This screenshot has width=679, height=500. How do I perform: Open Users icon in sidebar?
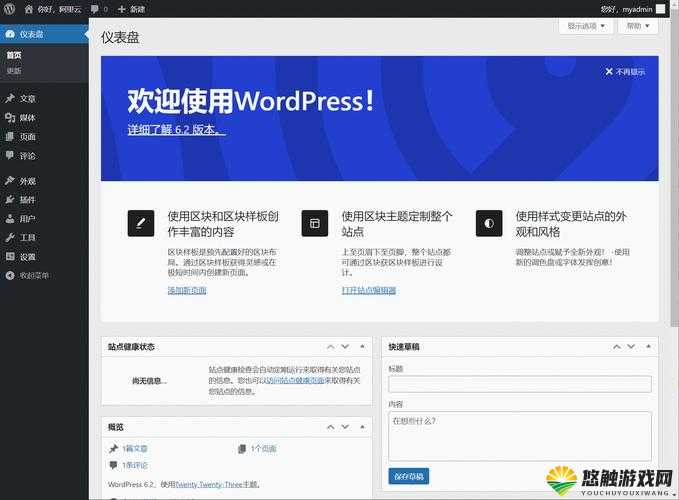click(x=10, y=219)
